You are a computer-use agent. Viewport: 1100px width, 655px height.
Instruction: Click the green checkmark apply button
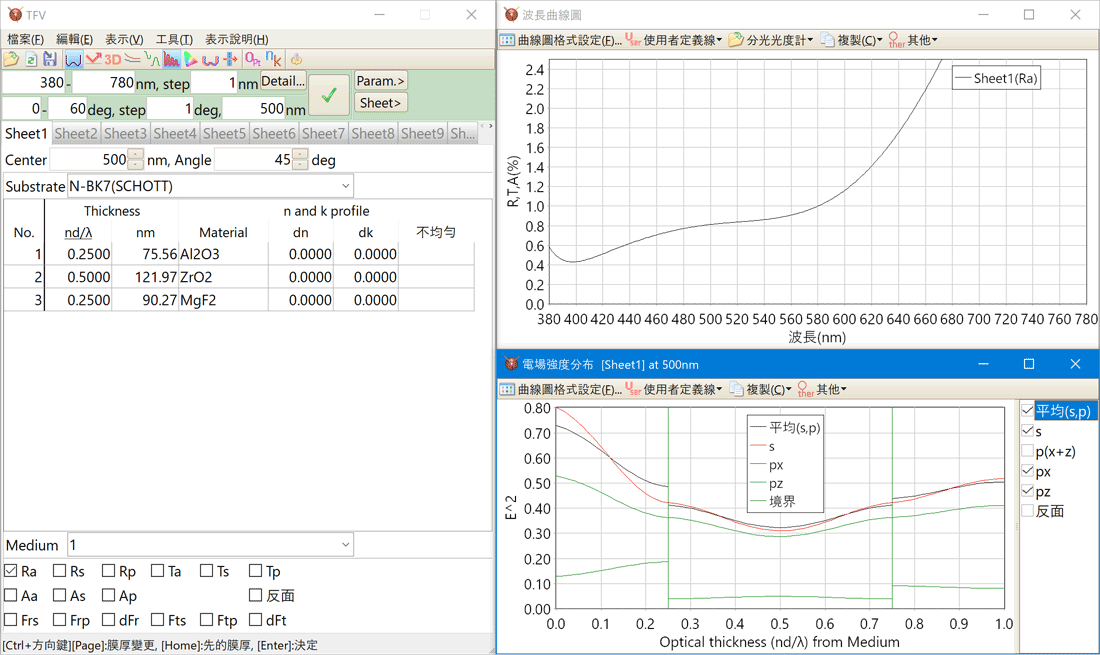click(x=329, y=96)
